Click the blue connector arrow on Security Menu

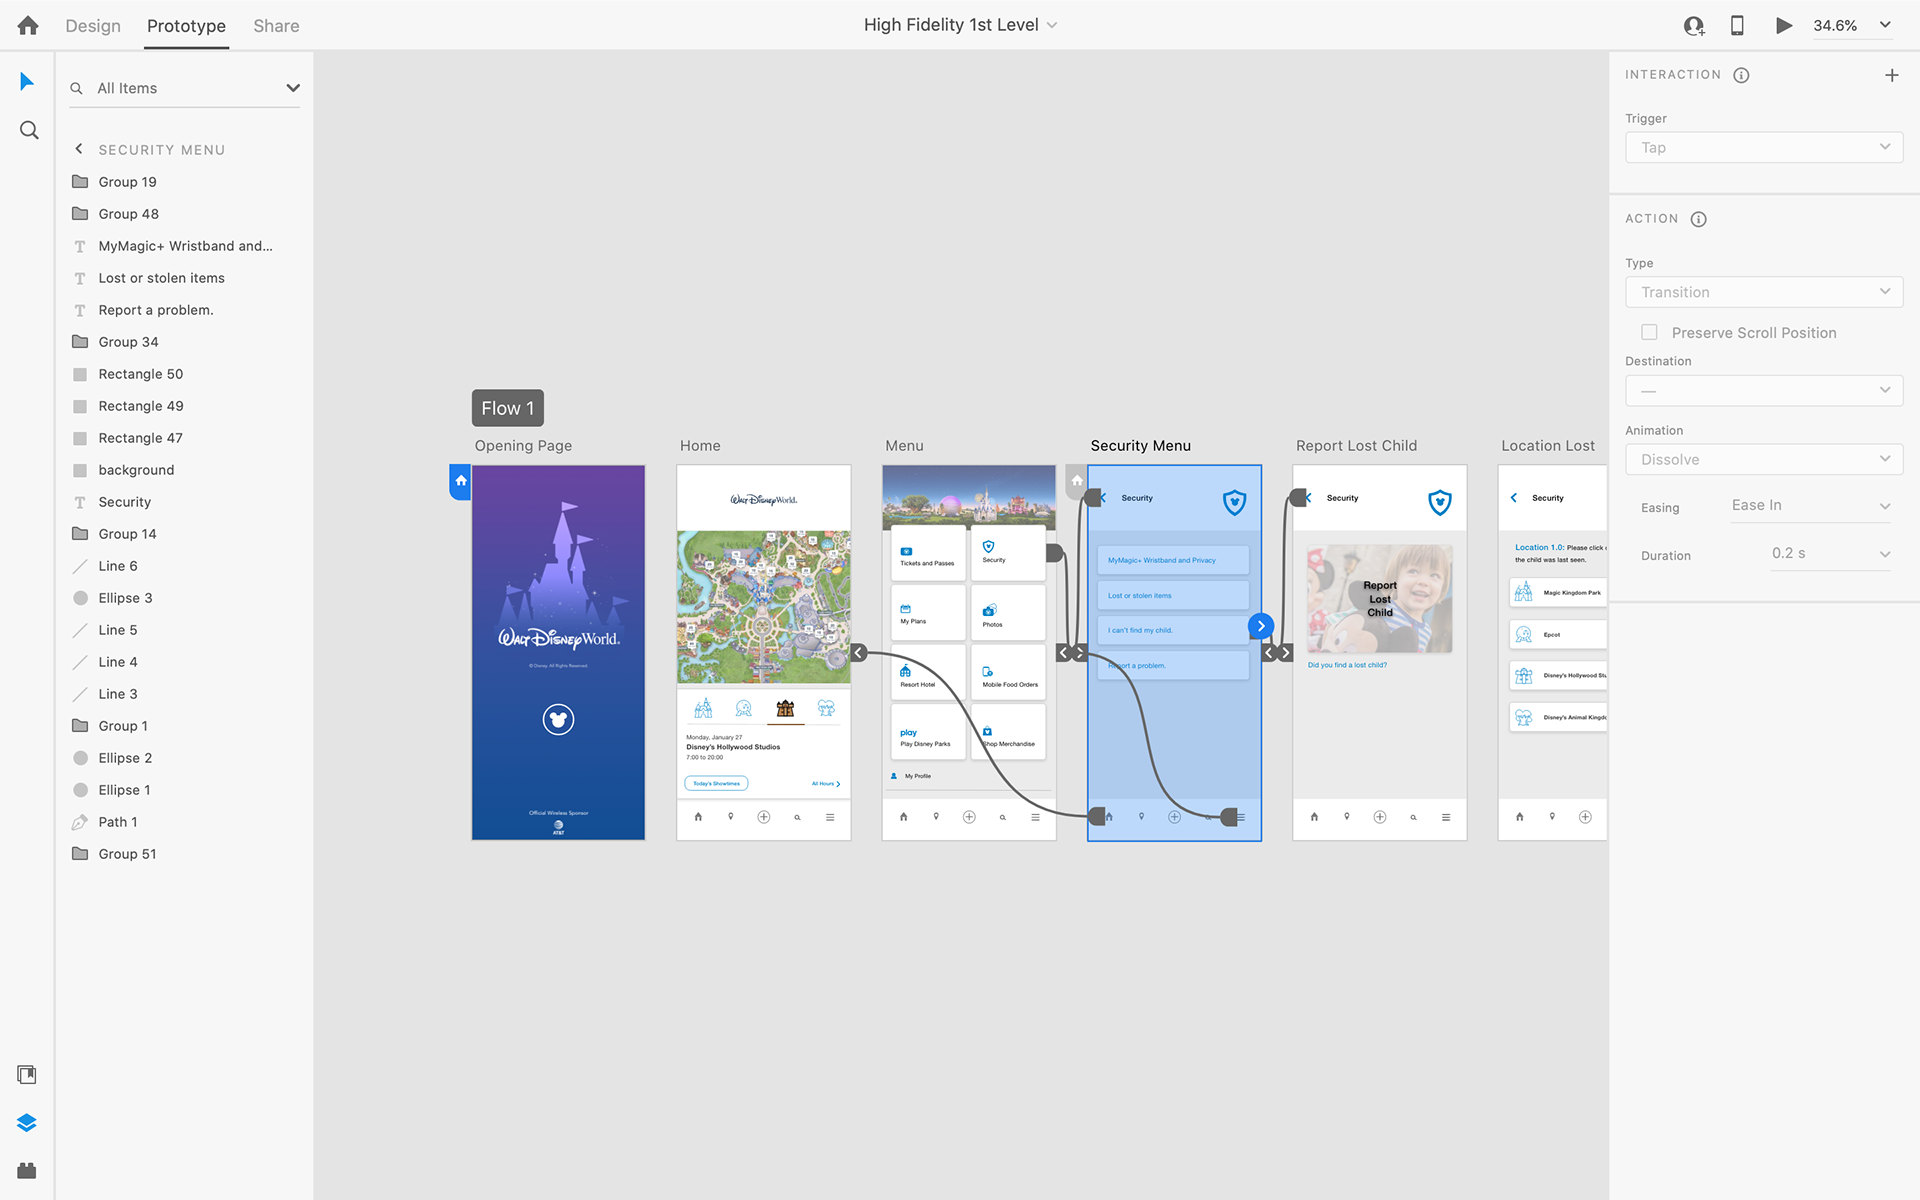click(x=1261, y=626)
